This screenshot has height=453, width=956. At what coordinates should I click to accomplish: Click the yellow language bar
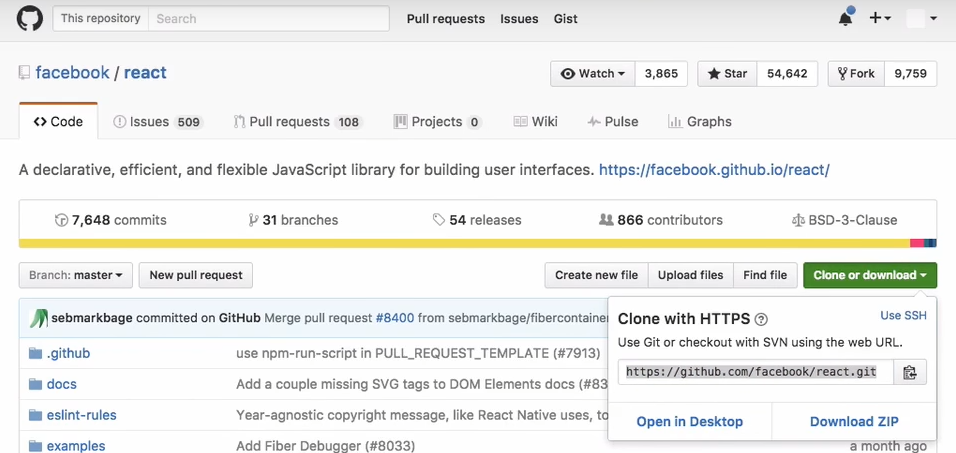[x=460, y=243]
